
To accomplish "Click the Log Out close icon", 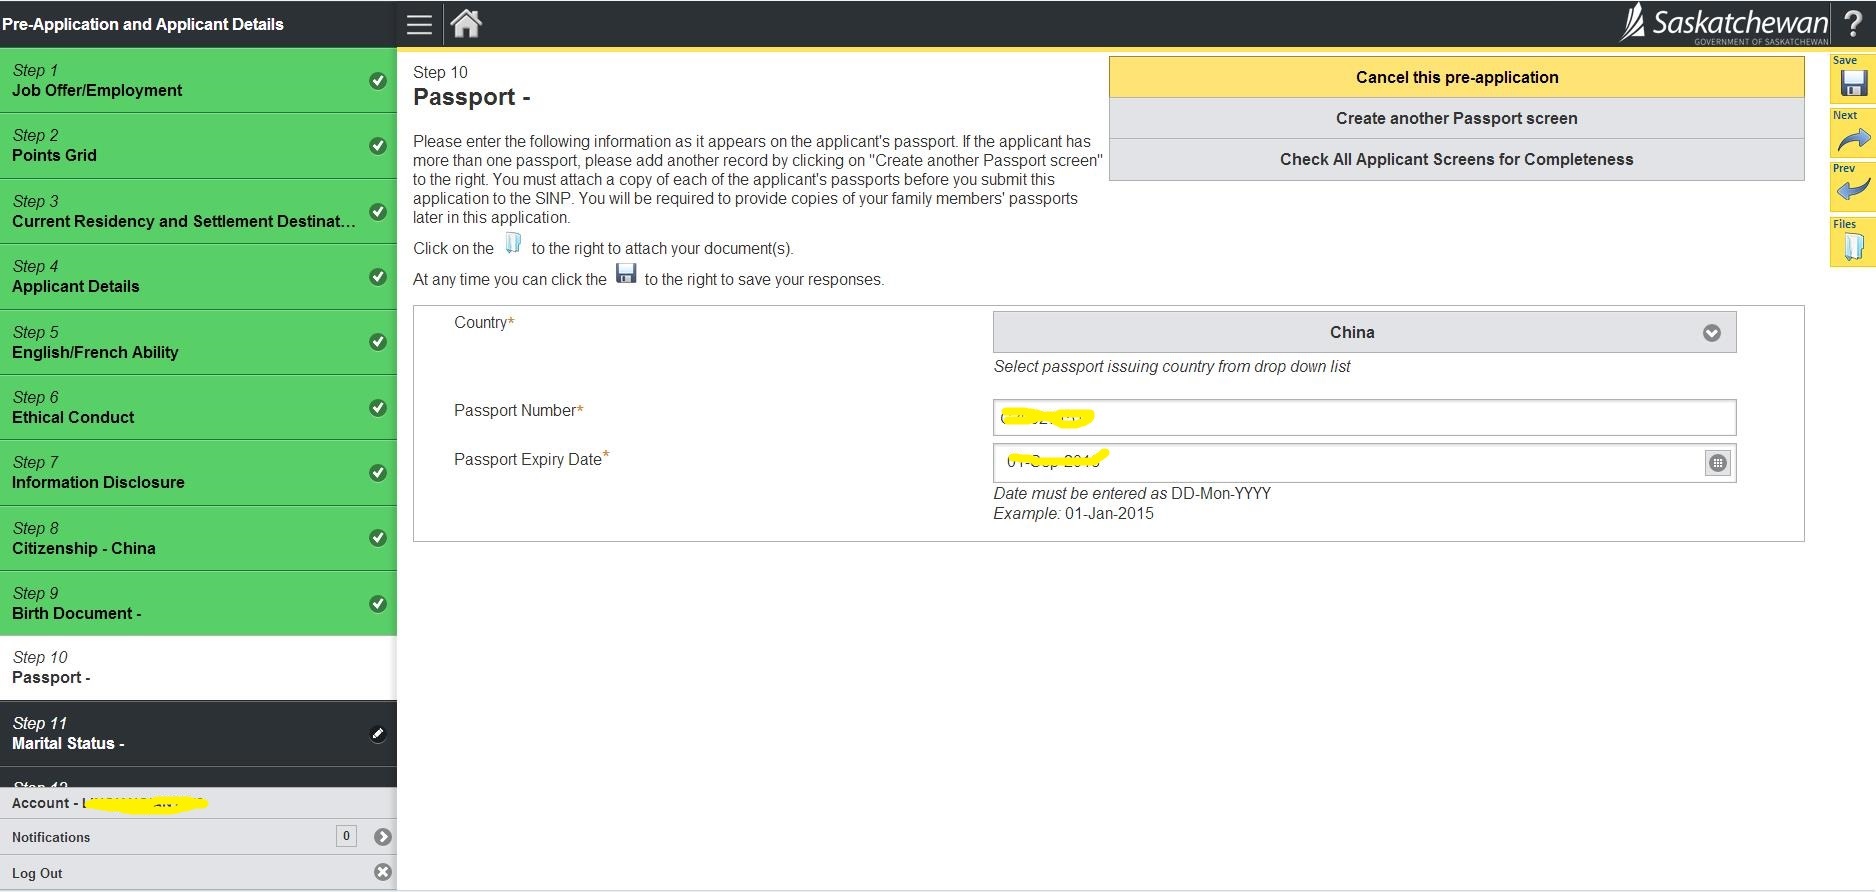I will tap(382, 872).
